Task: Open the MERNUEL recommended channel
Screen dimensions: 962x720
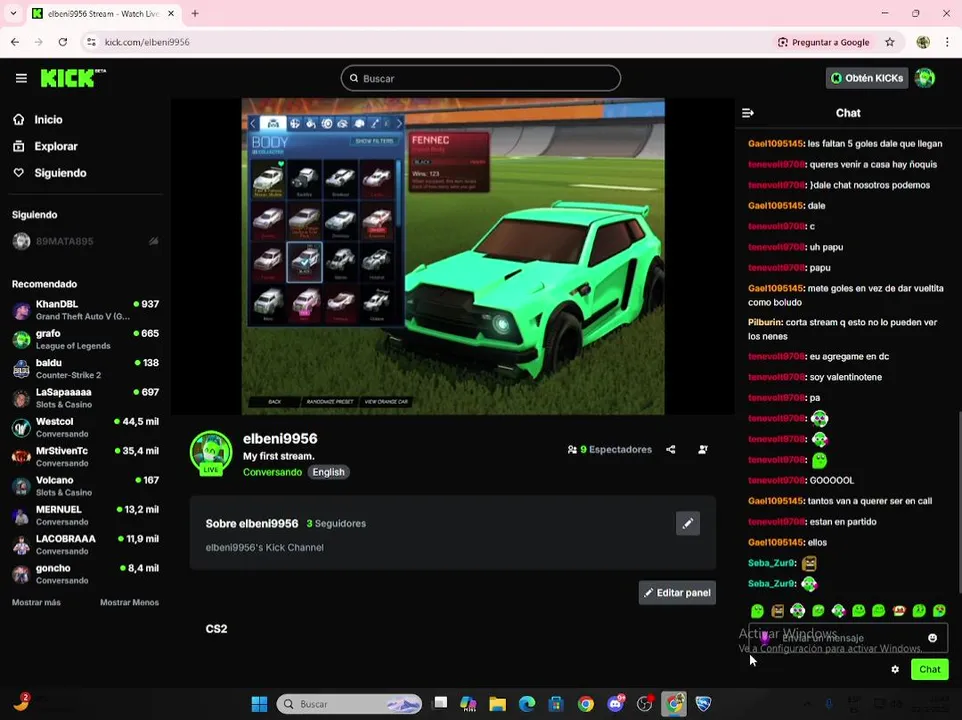Action: 86,515
